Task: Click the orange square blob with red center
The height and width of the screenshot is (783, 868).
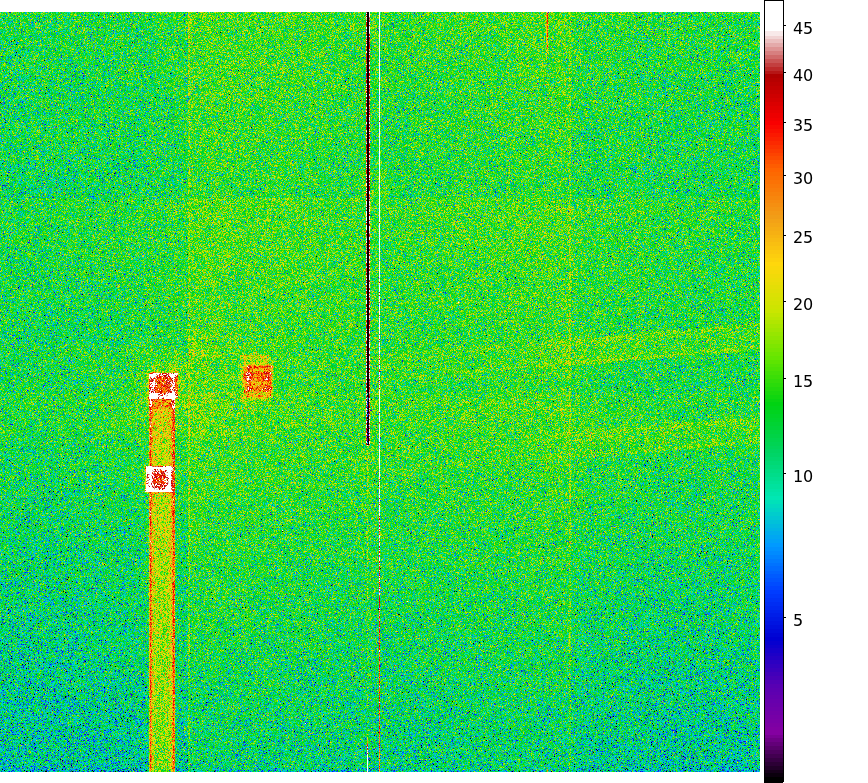Action: coord(257,379)
